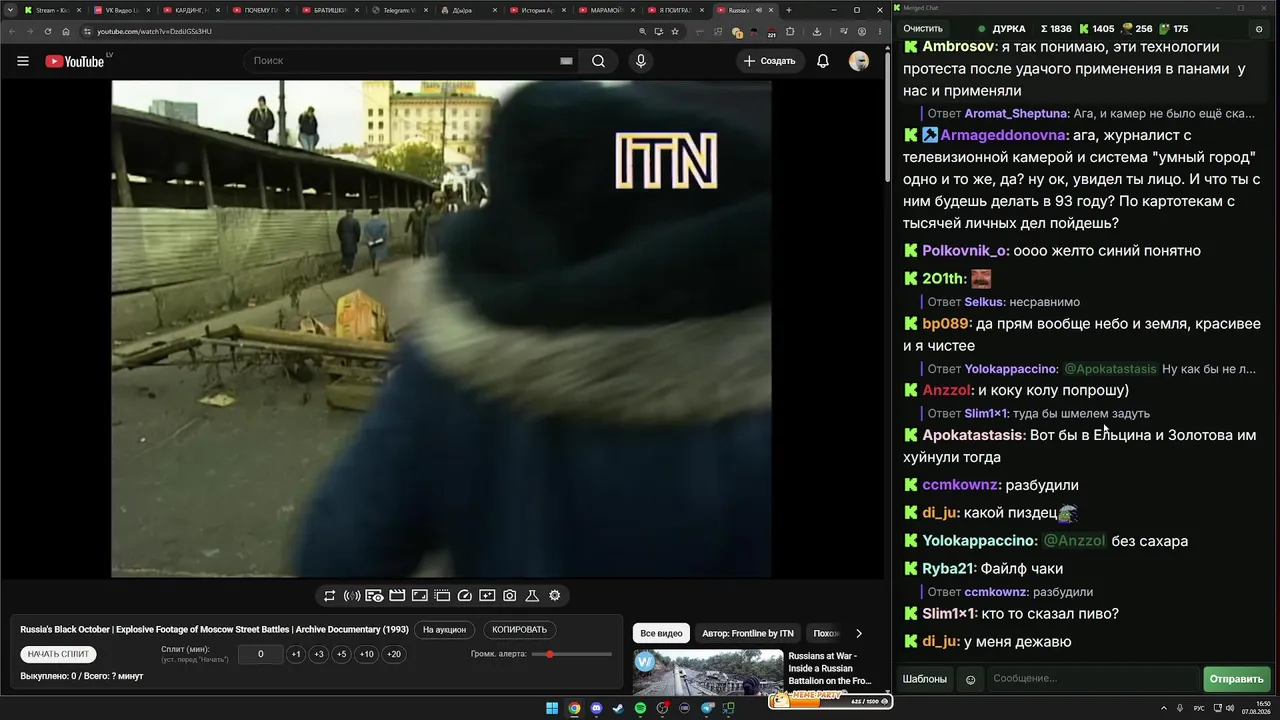Open the on-screen keyboard in search box

pyautogui.click(x=566, y=61)
